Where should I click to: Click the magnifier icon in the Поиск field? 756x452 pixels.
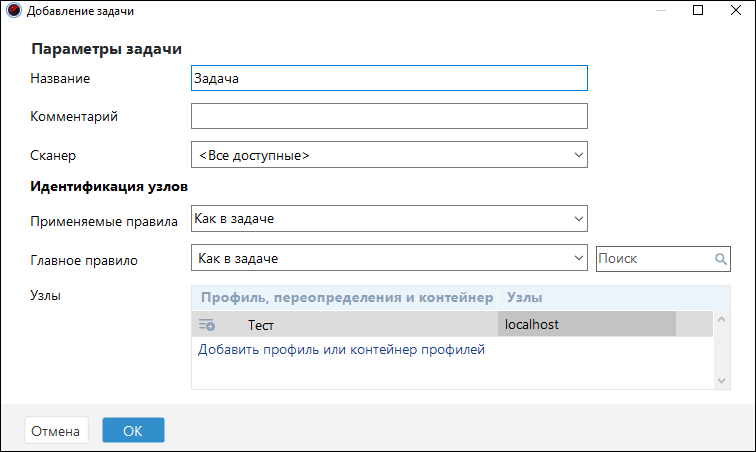point(721,259)
